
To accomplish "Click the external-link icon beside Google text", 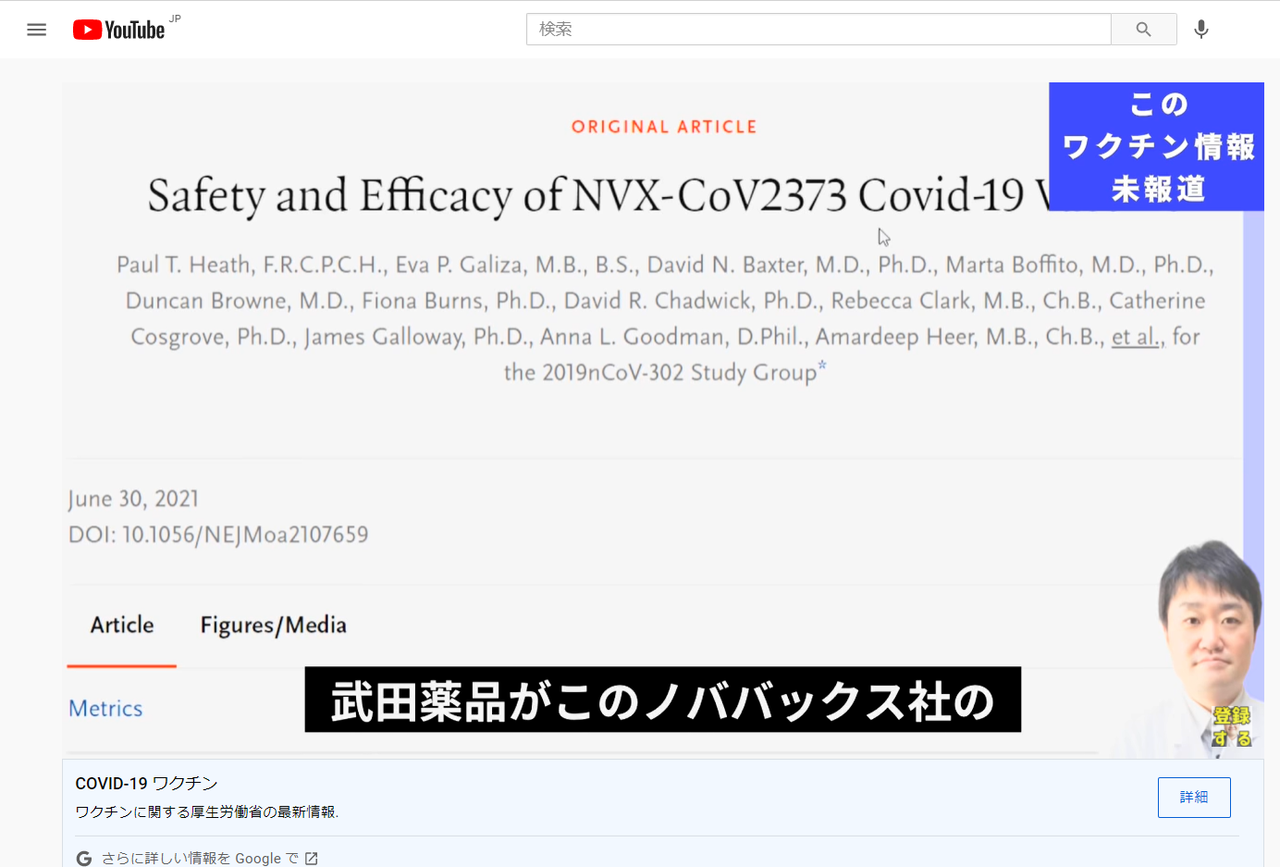I will 311,858.
